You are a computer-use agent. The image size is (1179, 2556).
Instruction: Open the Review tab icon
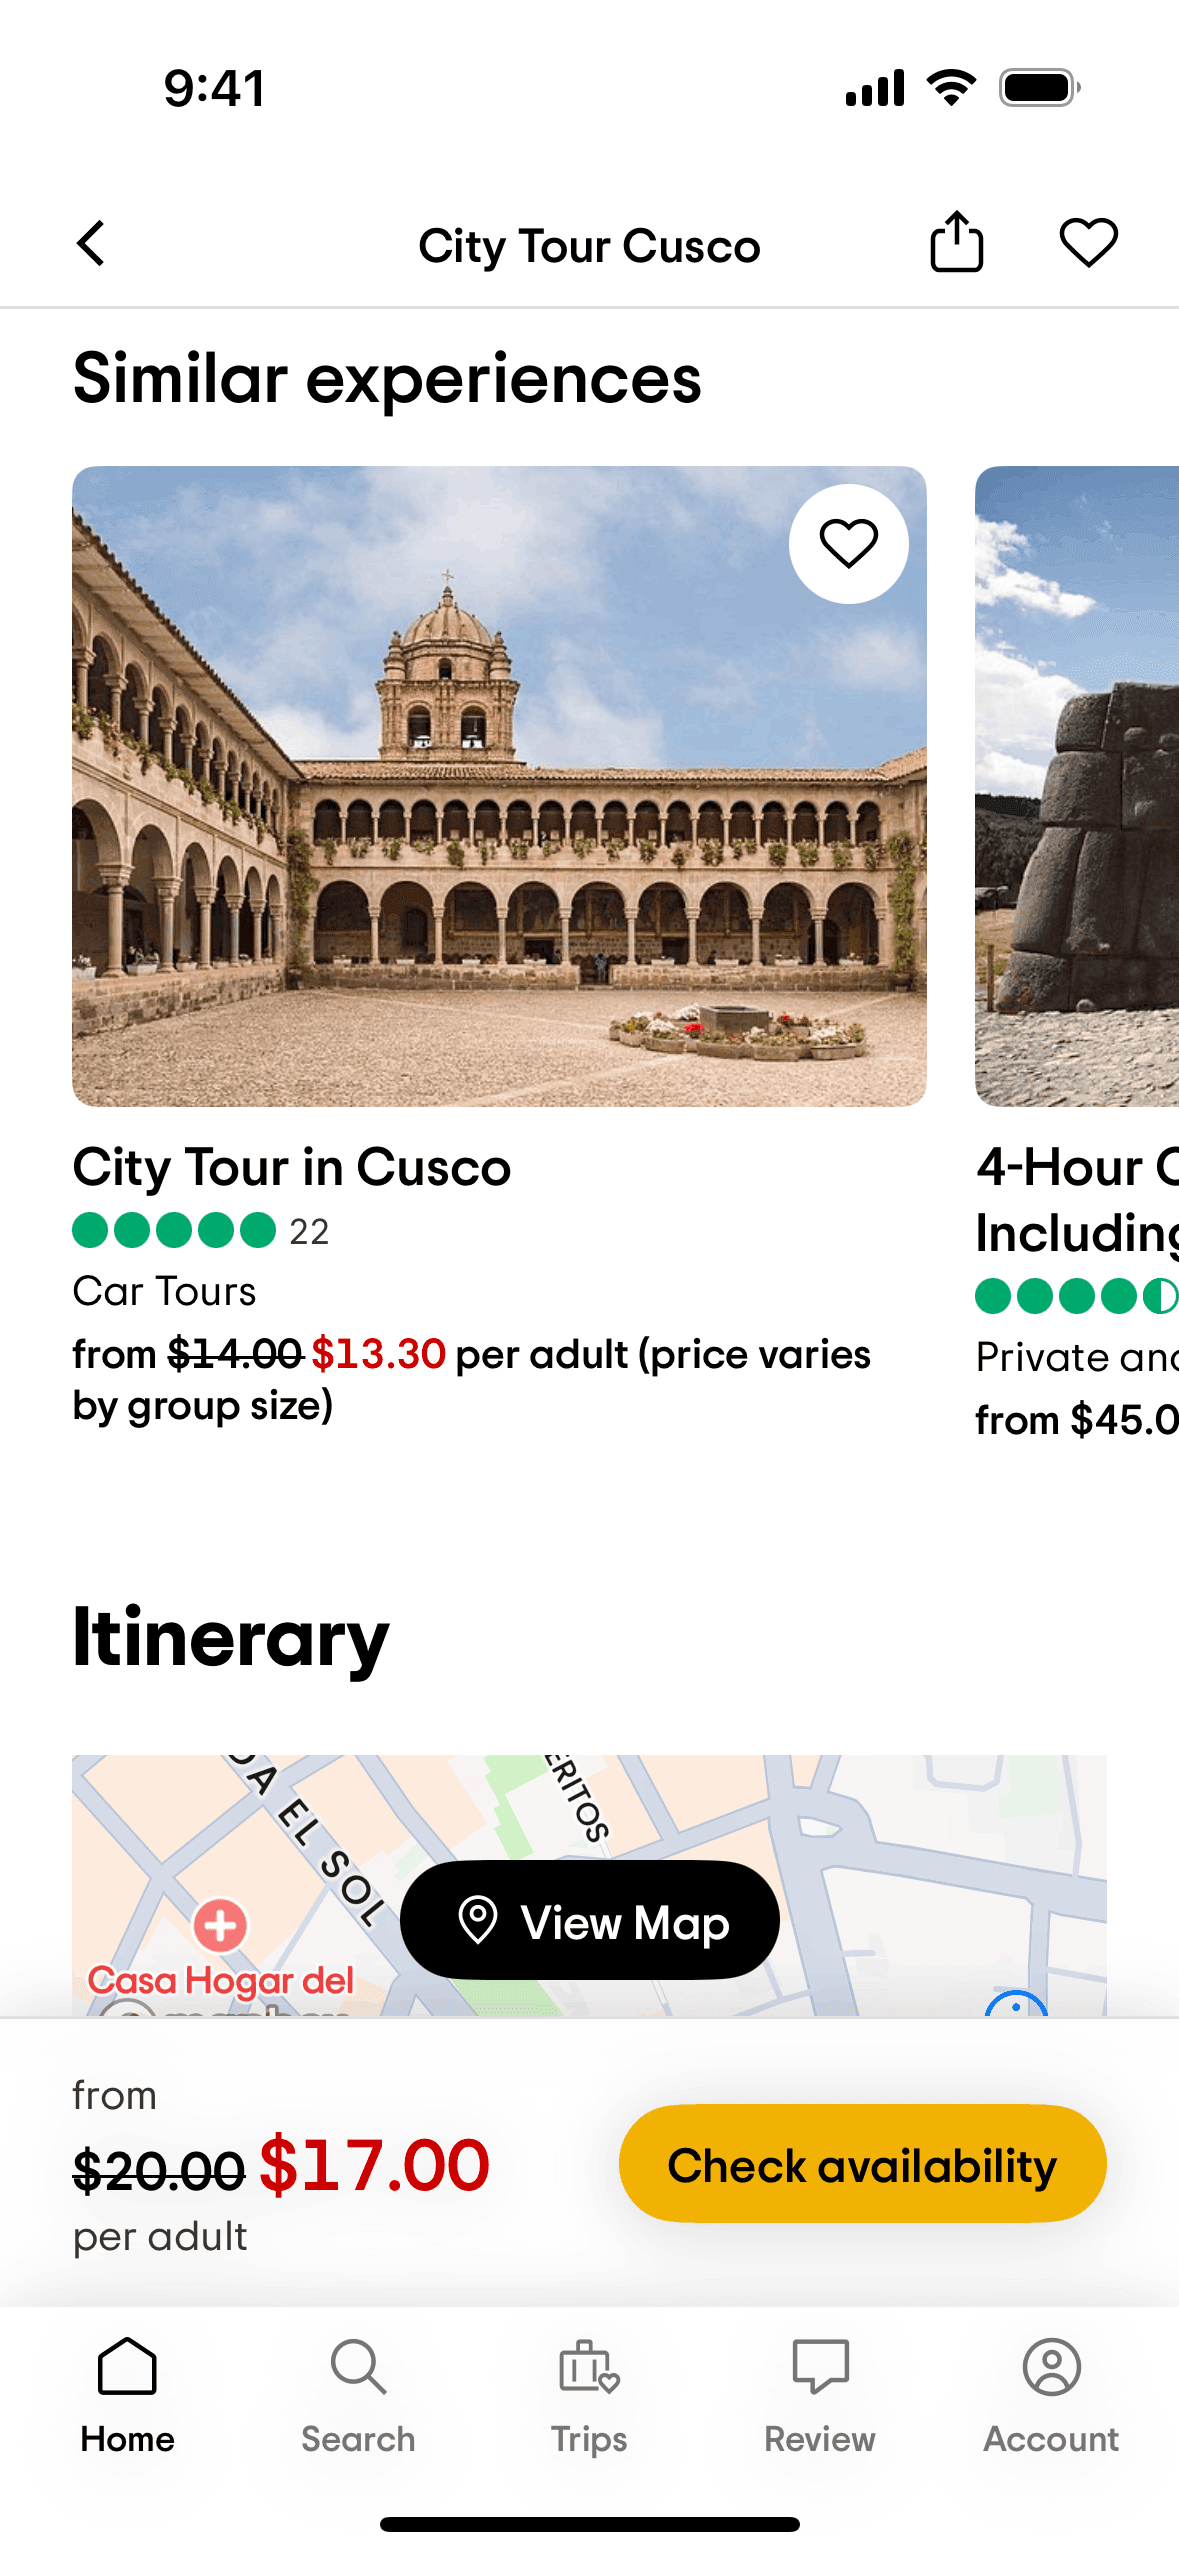(x=820, y=2368)
